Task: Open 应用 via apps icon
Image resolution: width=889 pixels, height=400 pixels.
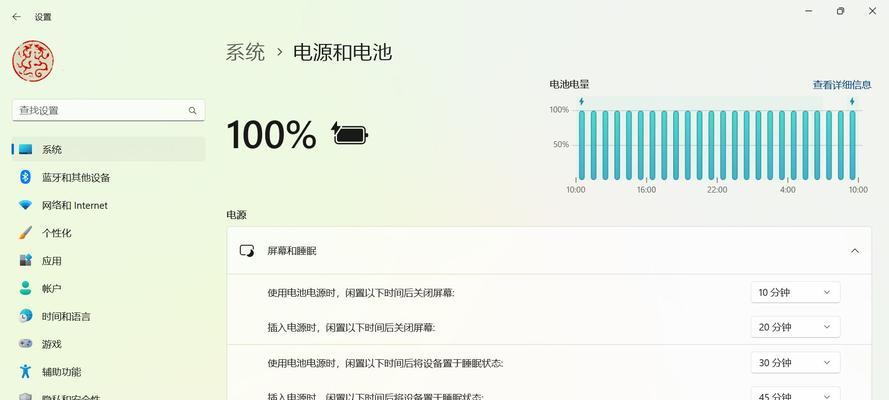Action: [26, 261]
